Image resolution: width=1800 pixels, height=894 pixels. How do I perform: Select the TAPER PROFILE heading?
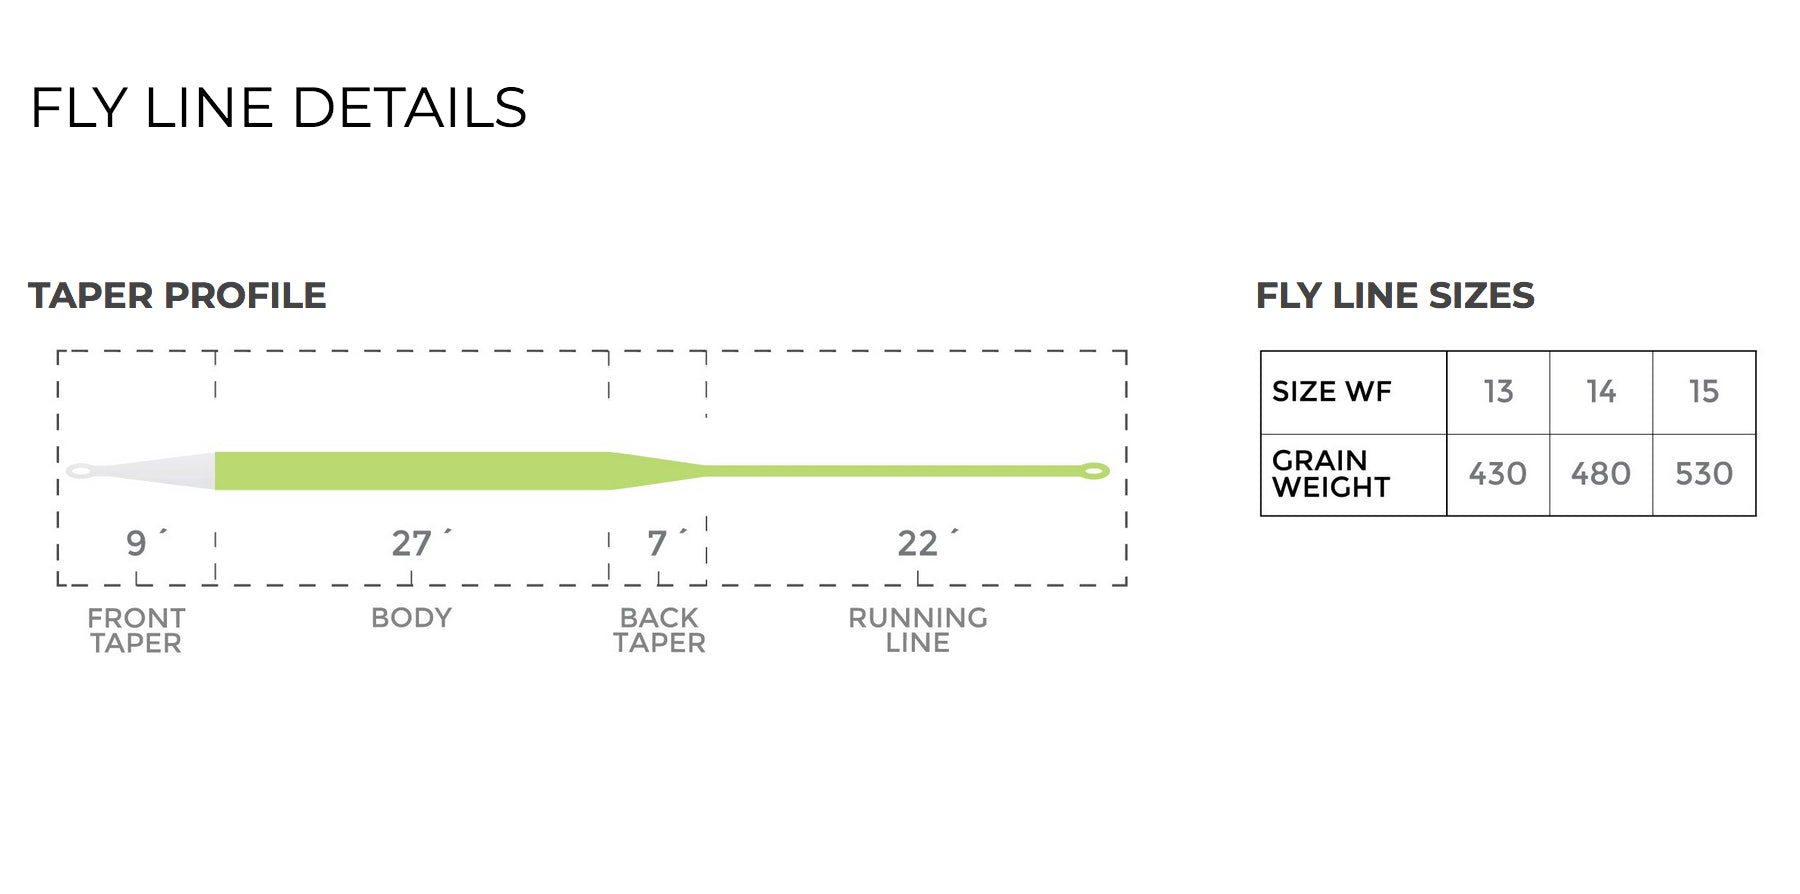click(177, 296)
